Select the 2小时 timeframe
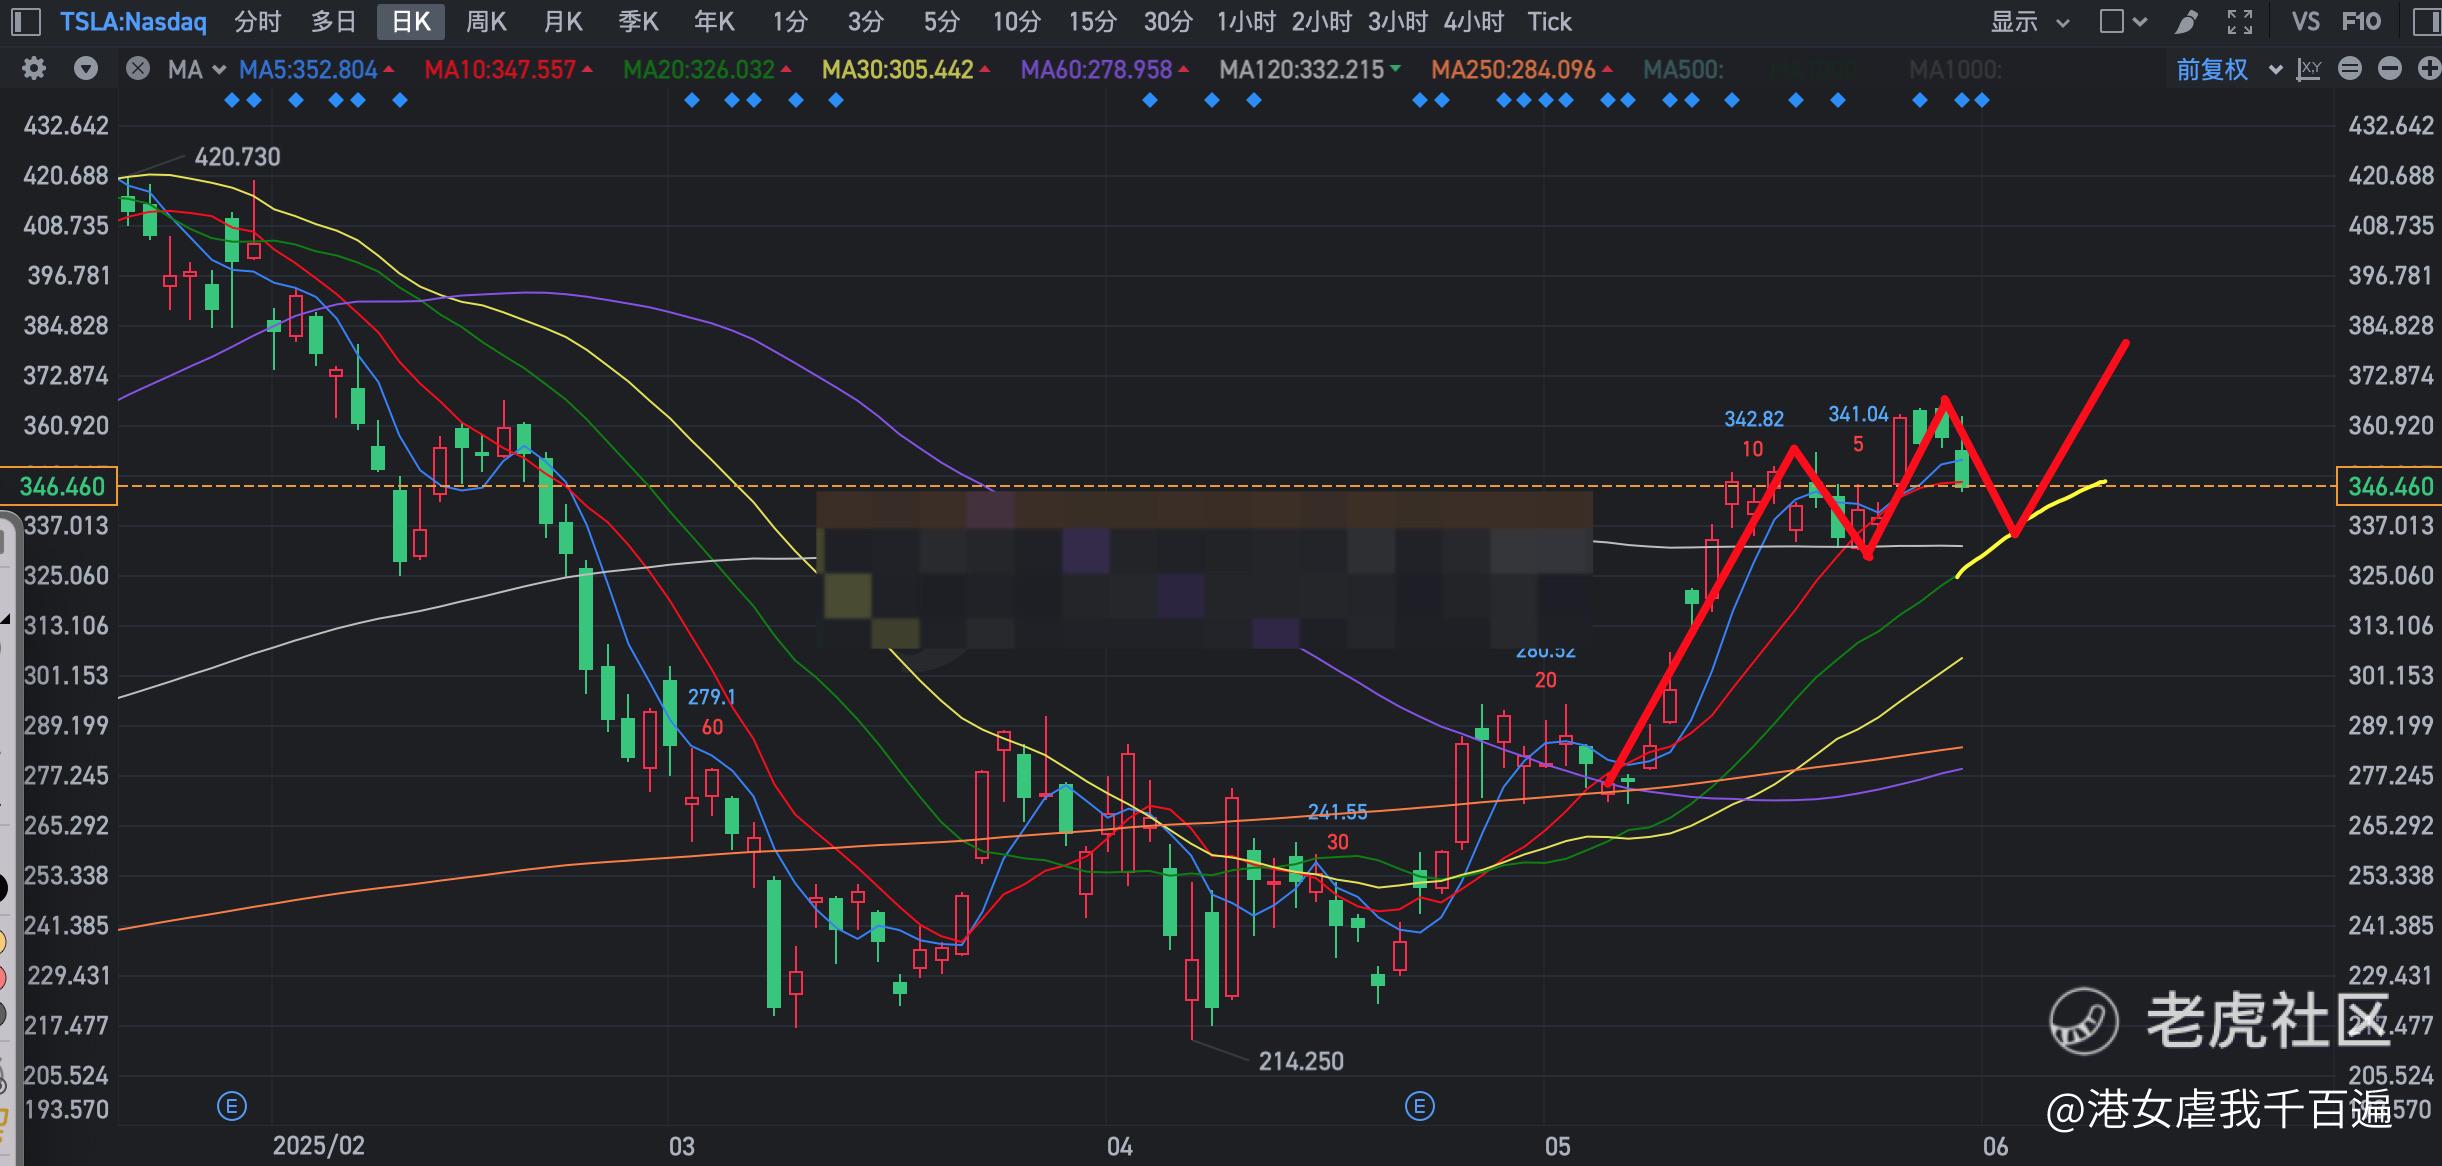The width and height of the screenshot is (2442, 1166). (x=1321, y=21)
